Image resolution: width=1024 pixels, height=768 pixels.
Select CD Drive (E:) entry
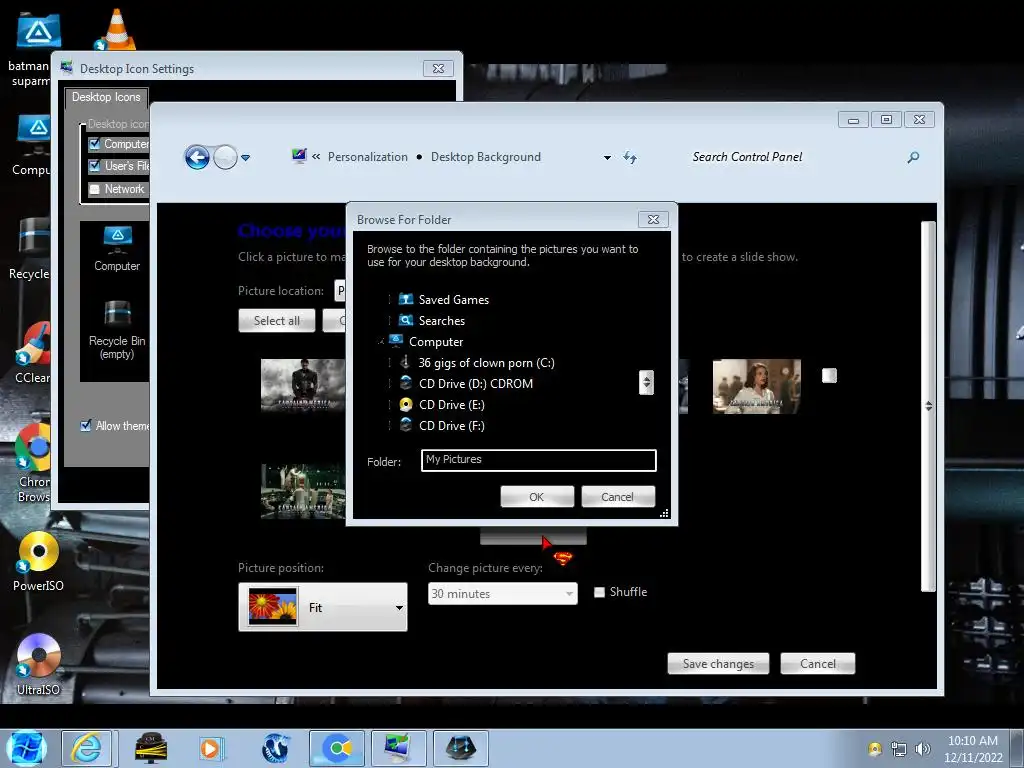tap(452, 404)
